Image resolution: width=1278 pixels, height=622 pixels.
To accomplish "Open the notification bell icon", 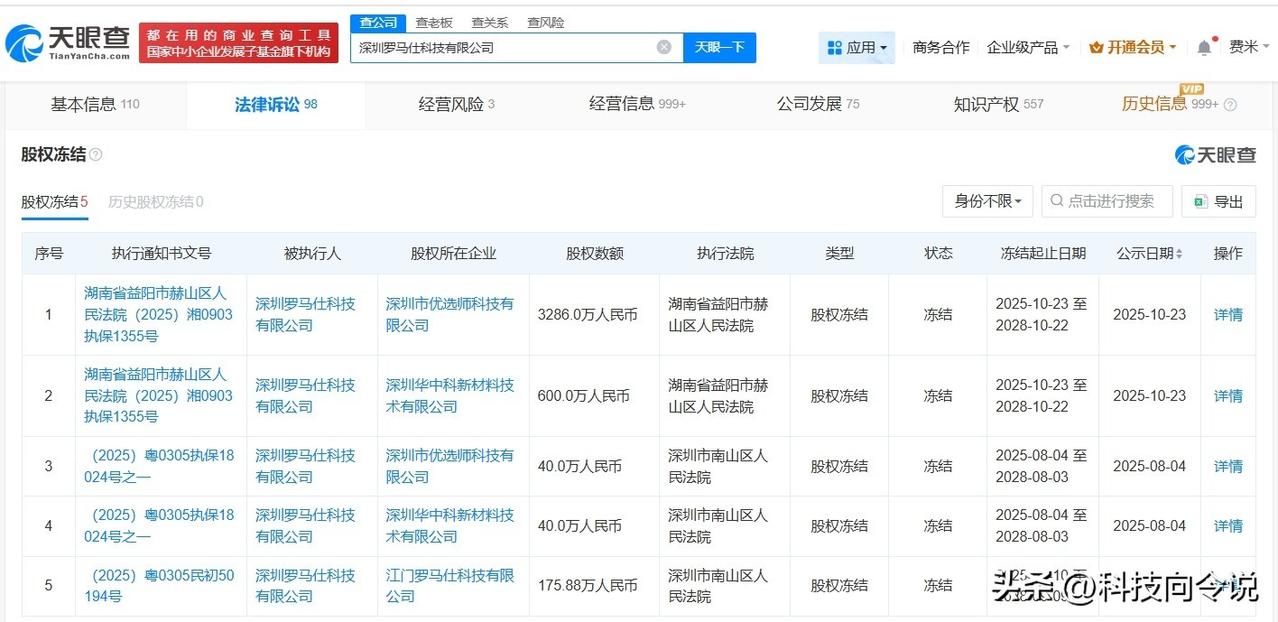I will click(x=1203, y=46).
